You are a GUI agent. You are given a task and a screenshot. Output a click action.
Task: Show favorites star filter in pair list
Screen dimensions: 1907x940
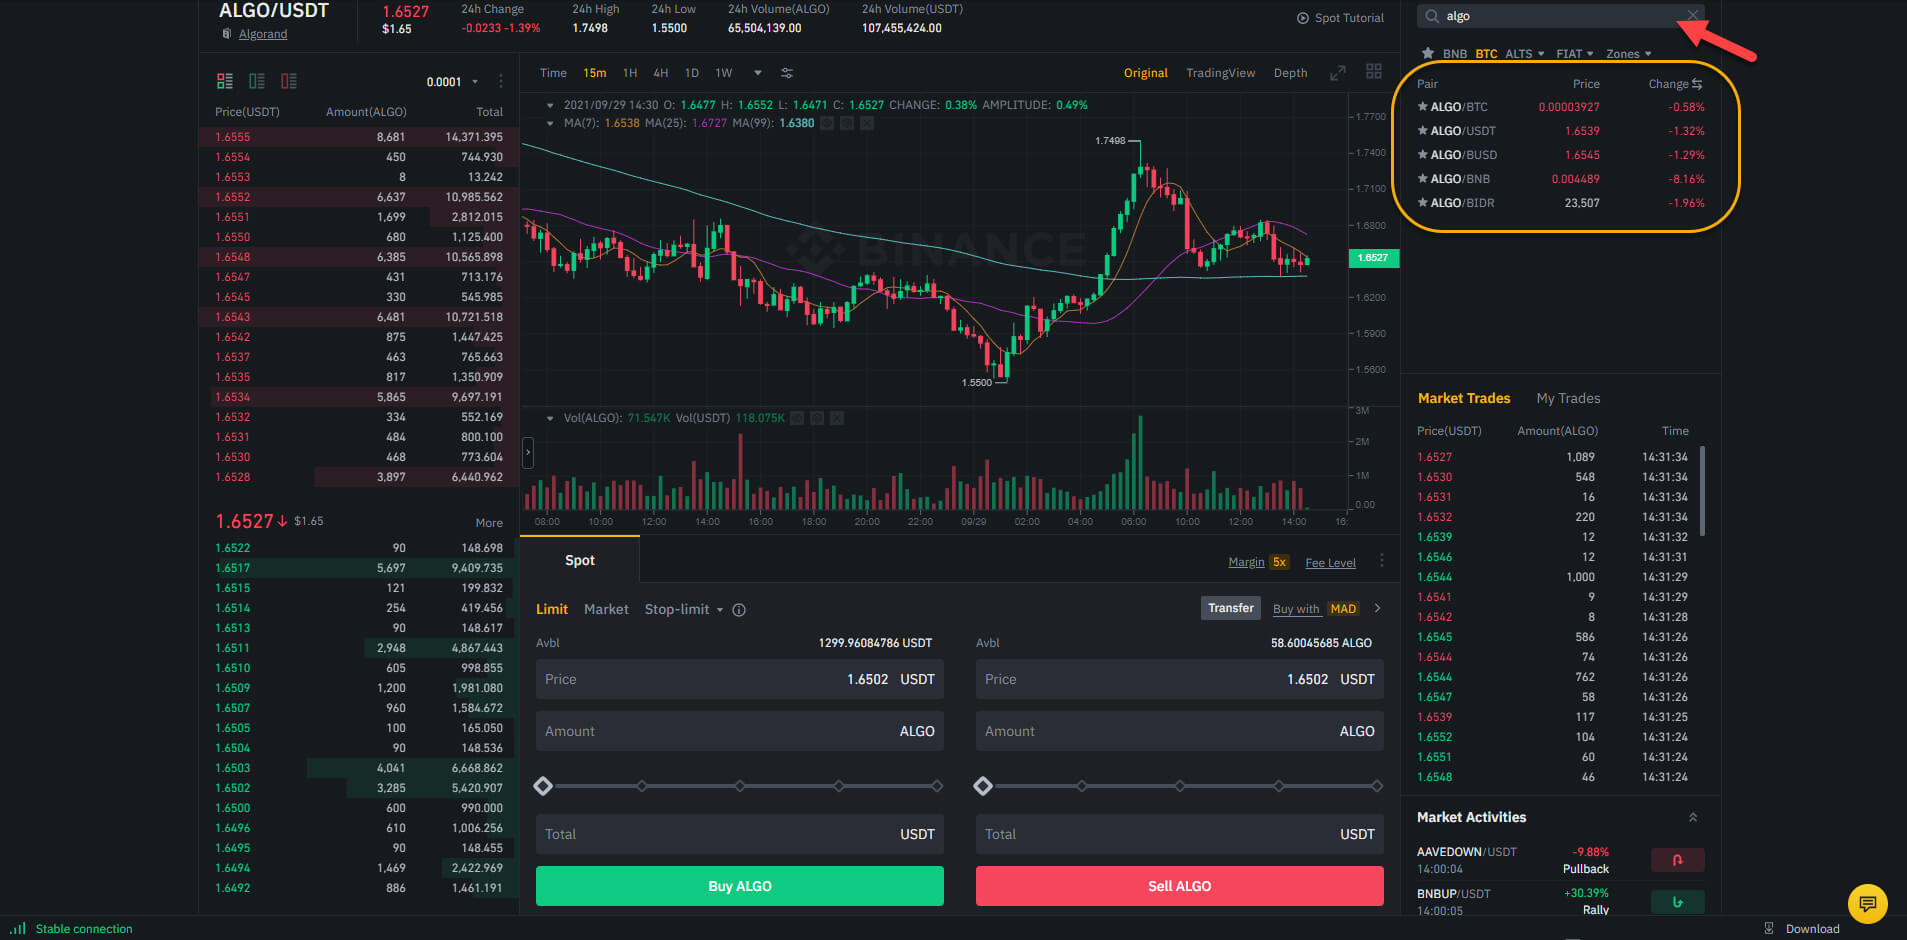tap(1428, 53)
